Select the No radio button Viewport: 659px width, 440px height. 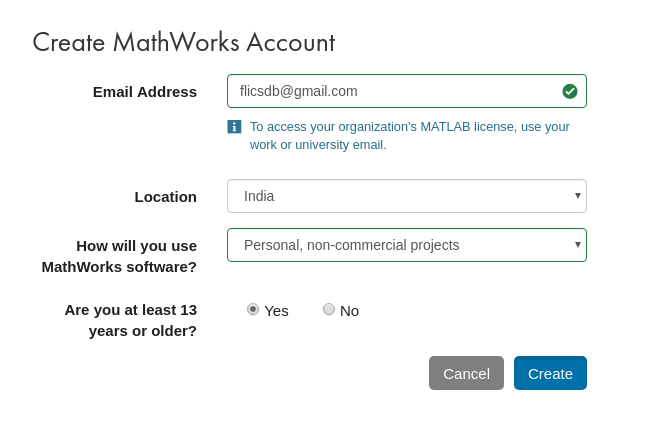(329, 309)
